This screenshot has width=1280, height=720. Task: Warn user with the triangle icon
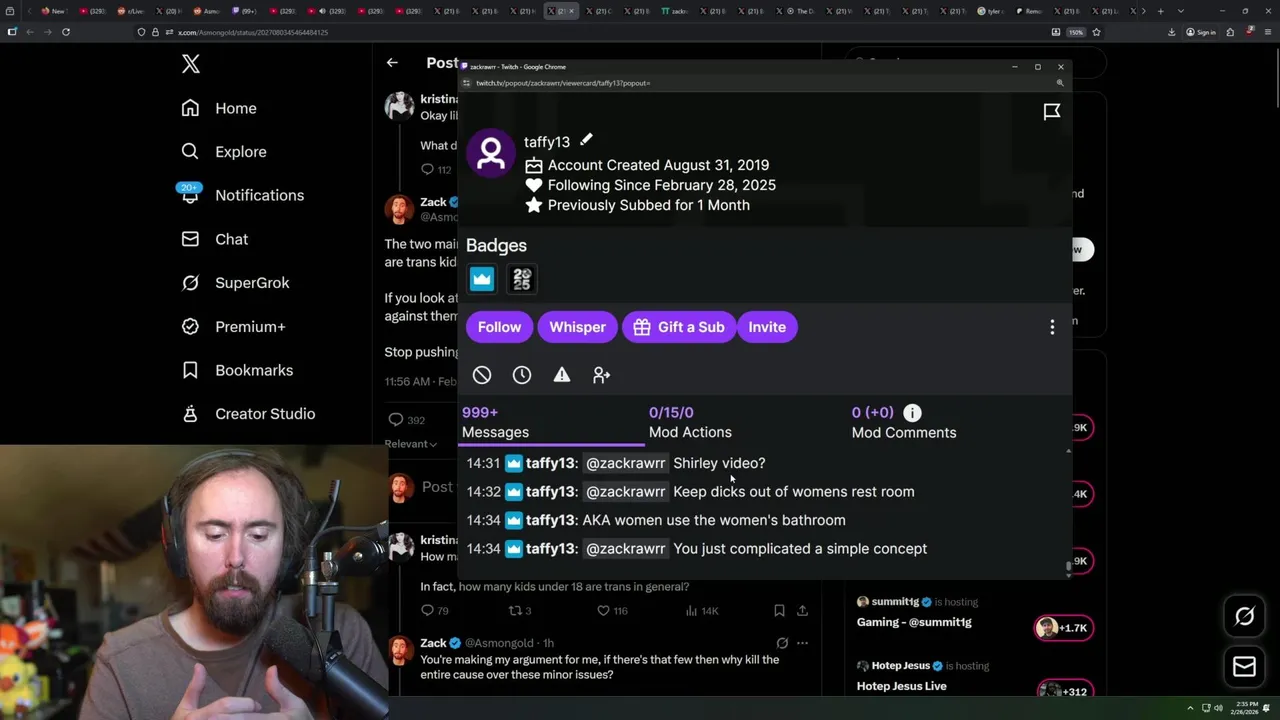point(562,375)
